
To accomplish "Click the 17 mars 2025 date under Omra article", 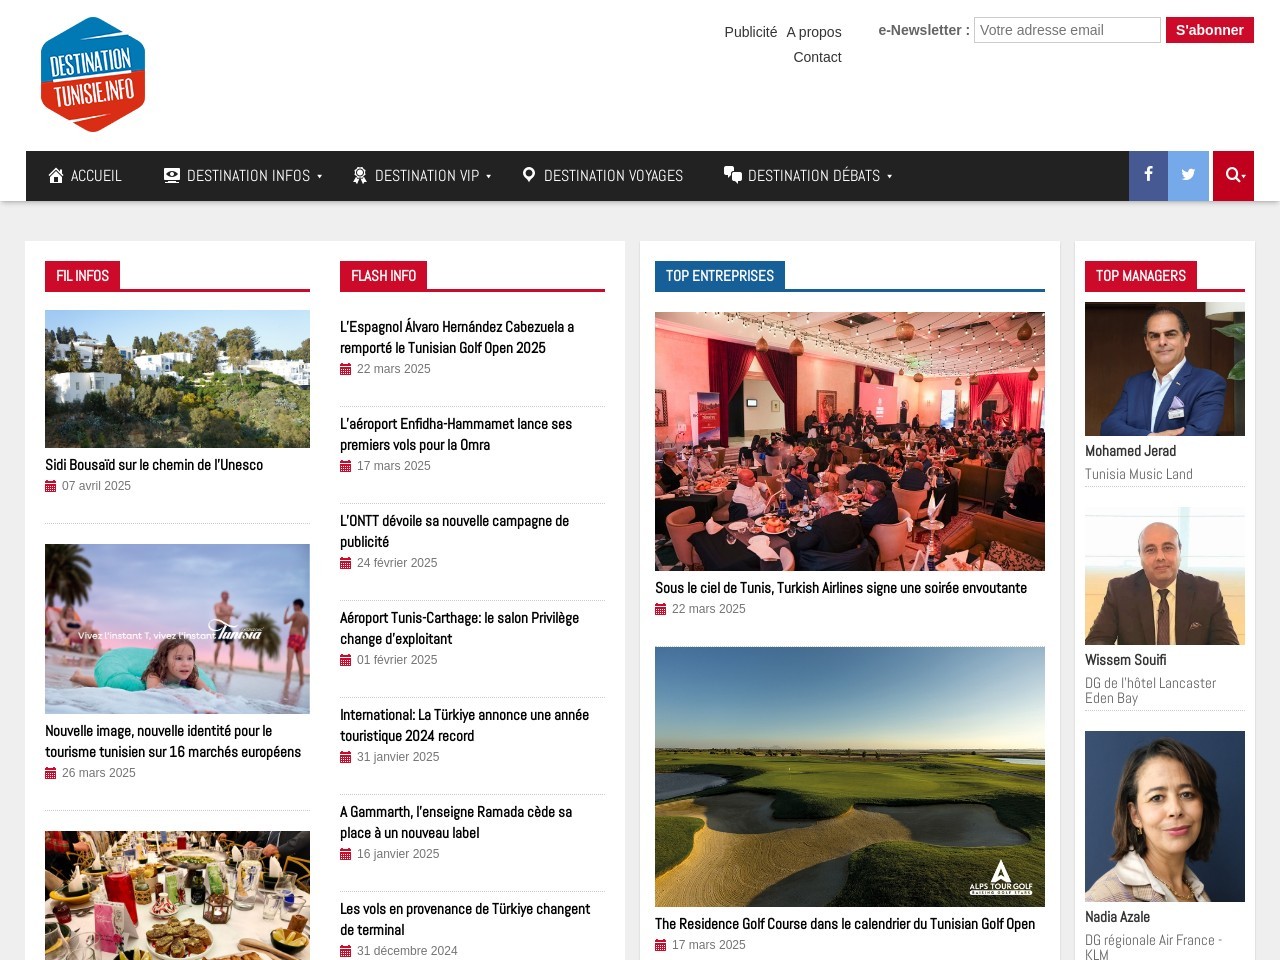I will click(394, 466).
